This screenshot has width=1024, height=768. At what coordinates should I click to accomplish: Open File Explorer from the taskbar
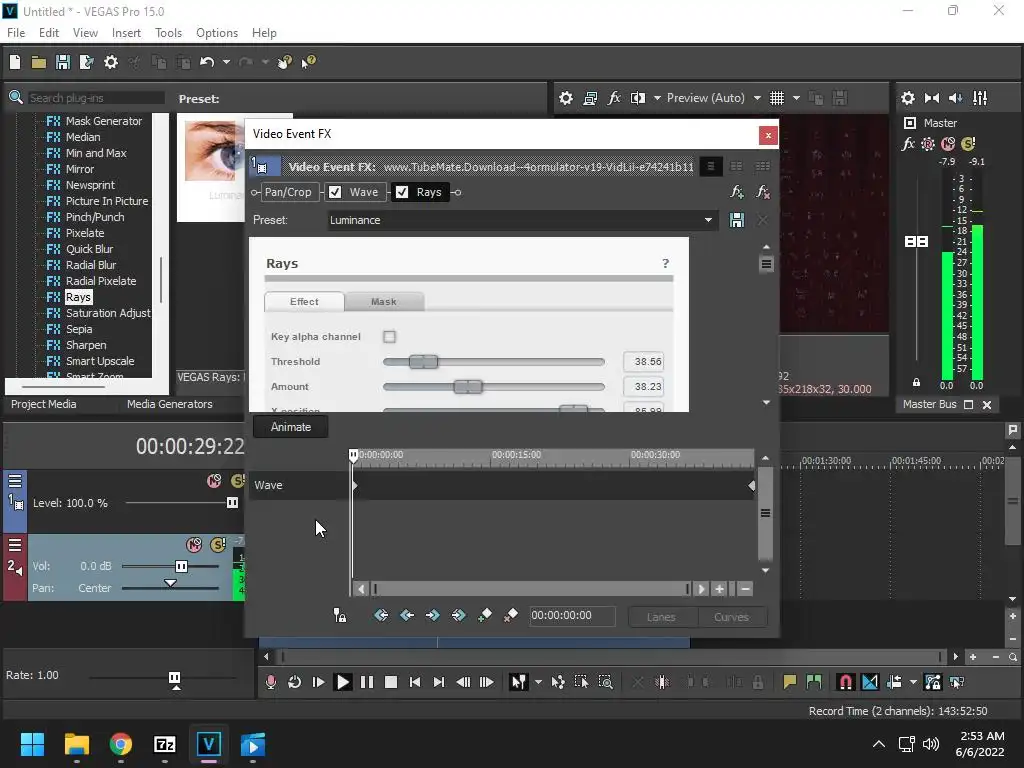click(x=77, y=744)
